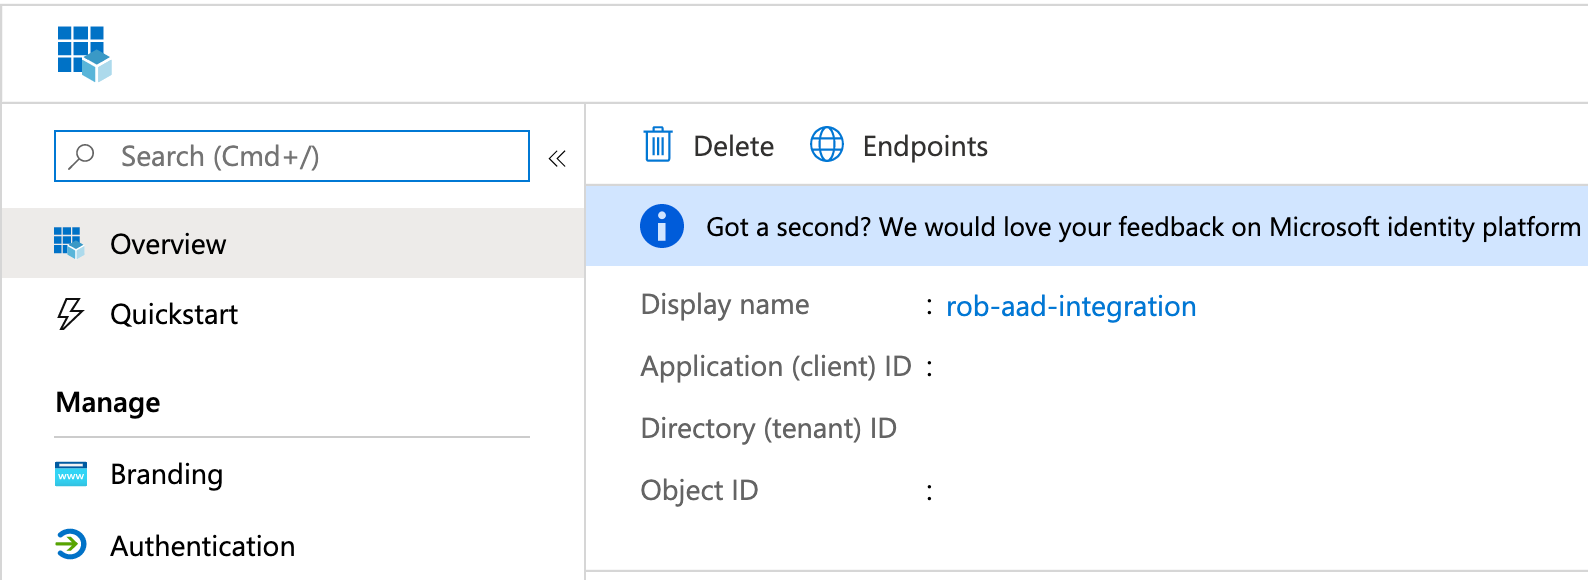
Task: Select Branding under Manage
Action: tap(293, 474)
